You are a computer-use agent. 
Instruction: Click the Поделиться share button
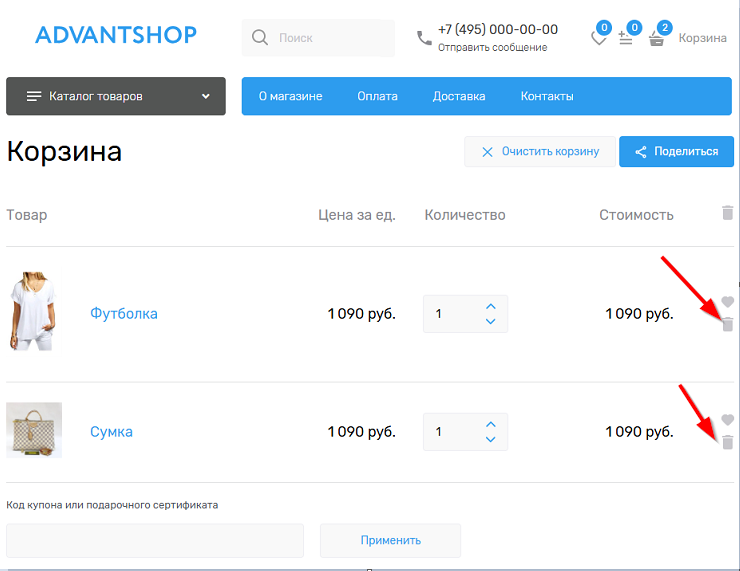coord(676,152)
